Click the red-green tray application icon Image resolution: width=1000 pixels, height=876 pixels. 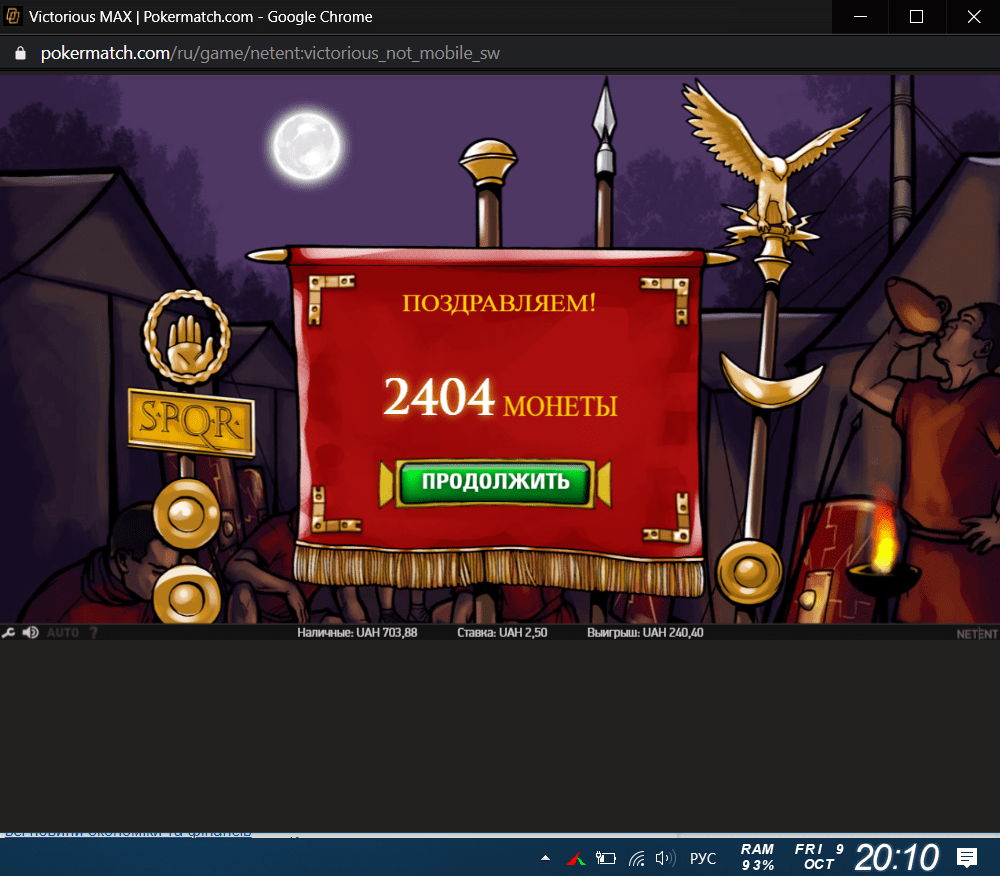576,859
